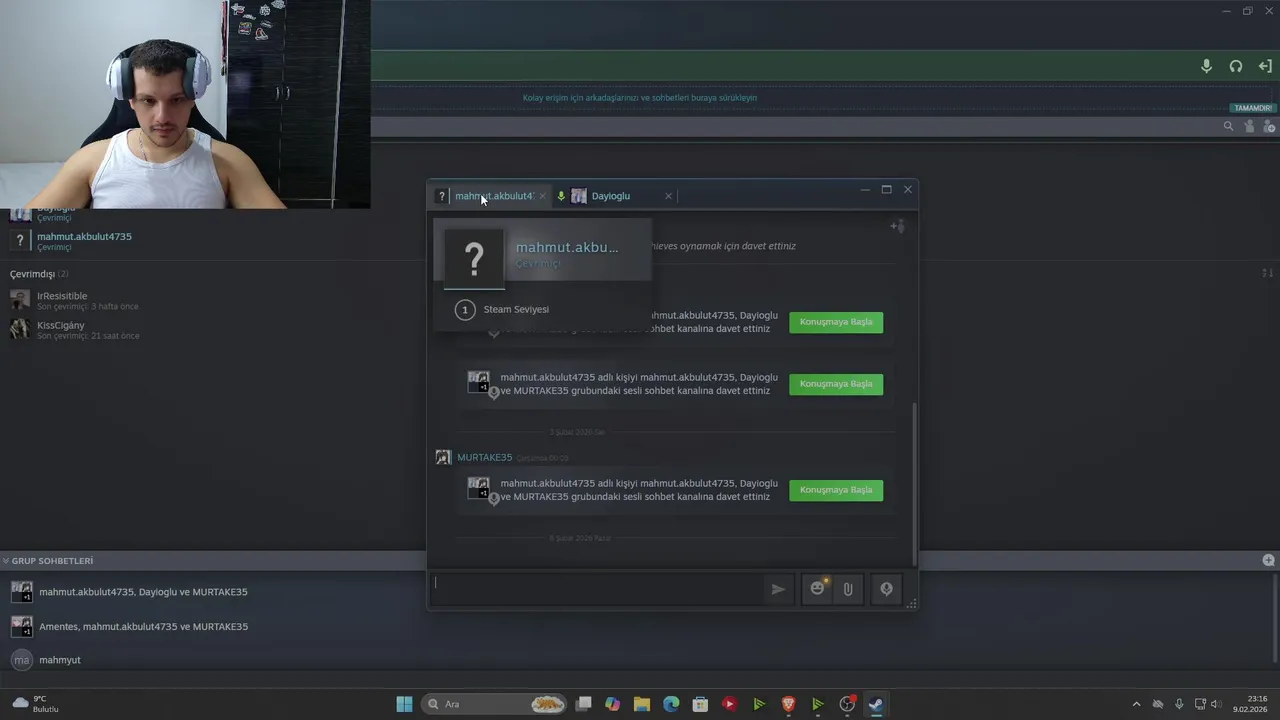Open the friend requests icon beside search
Screen dimensions: 1280x720
pyautogui.click(x=1249, y=126)
